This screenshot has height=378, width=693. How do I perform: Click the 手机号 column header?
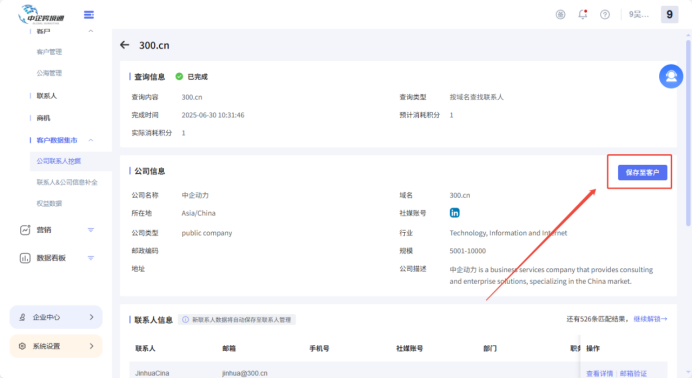(x=319, y=348)
